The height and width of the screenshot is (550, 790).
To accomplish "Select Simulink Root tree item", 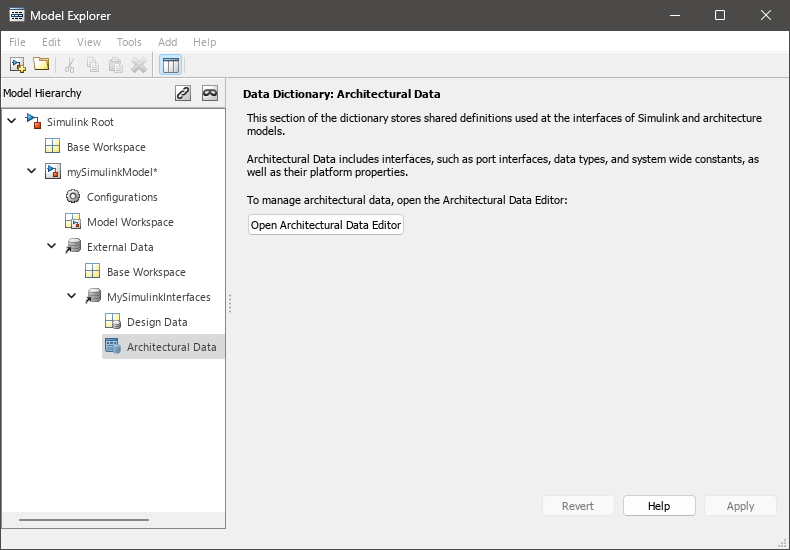I will (80, 122).
